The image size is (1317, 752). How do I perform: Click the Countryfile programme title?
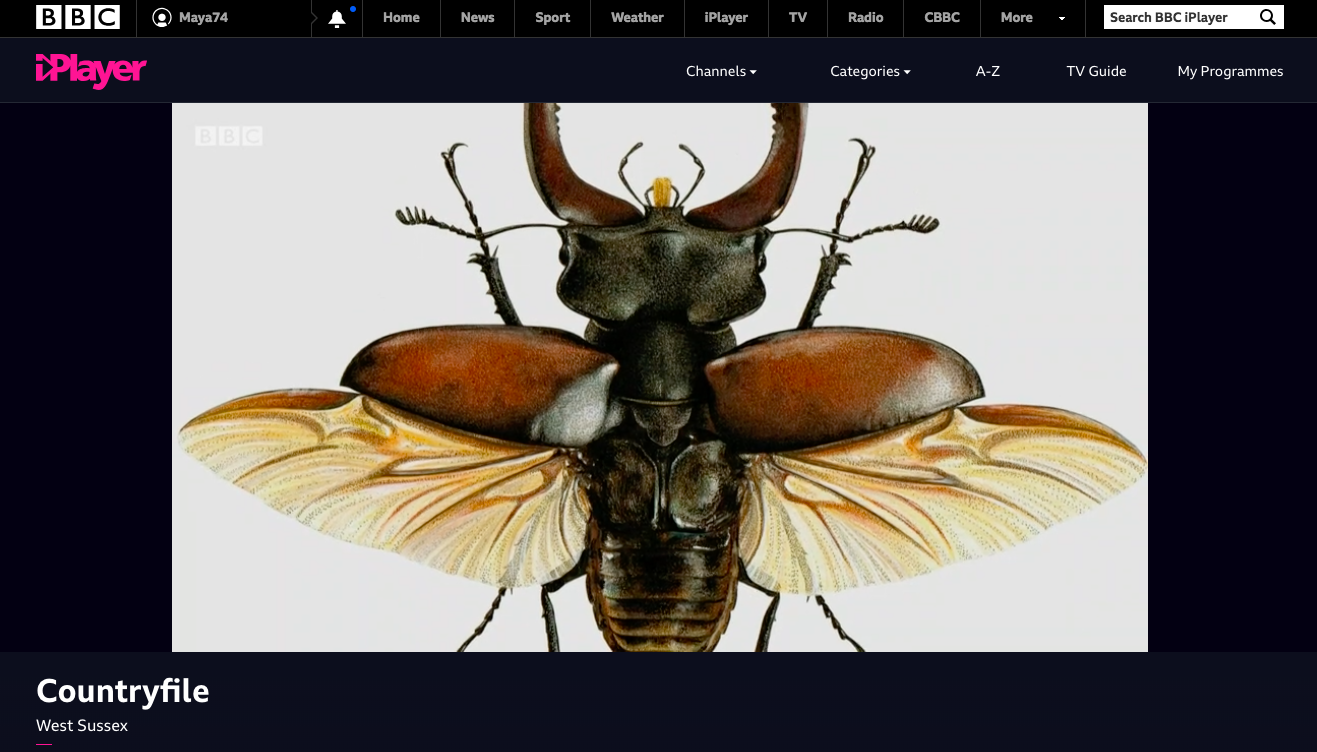click(x=123, y=691)
